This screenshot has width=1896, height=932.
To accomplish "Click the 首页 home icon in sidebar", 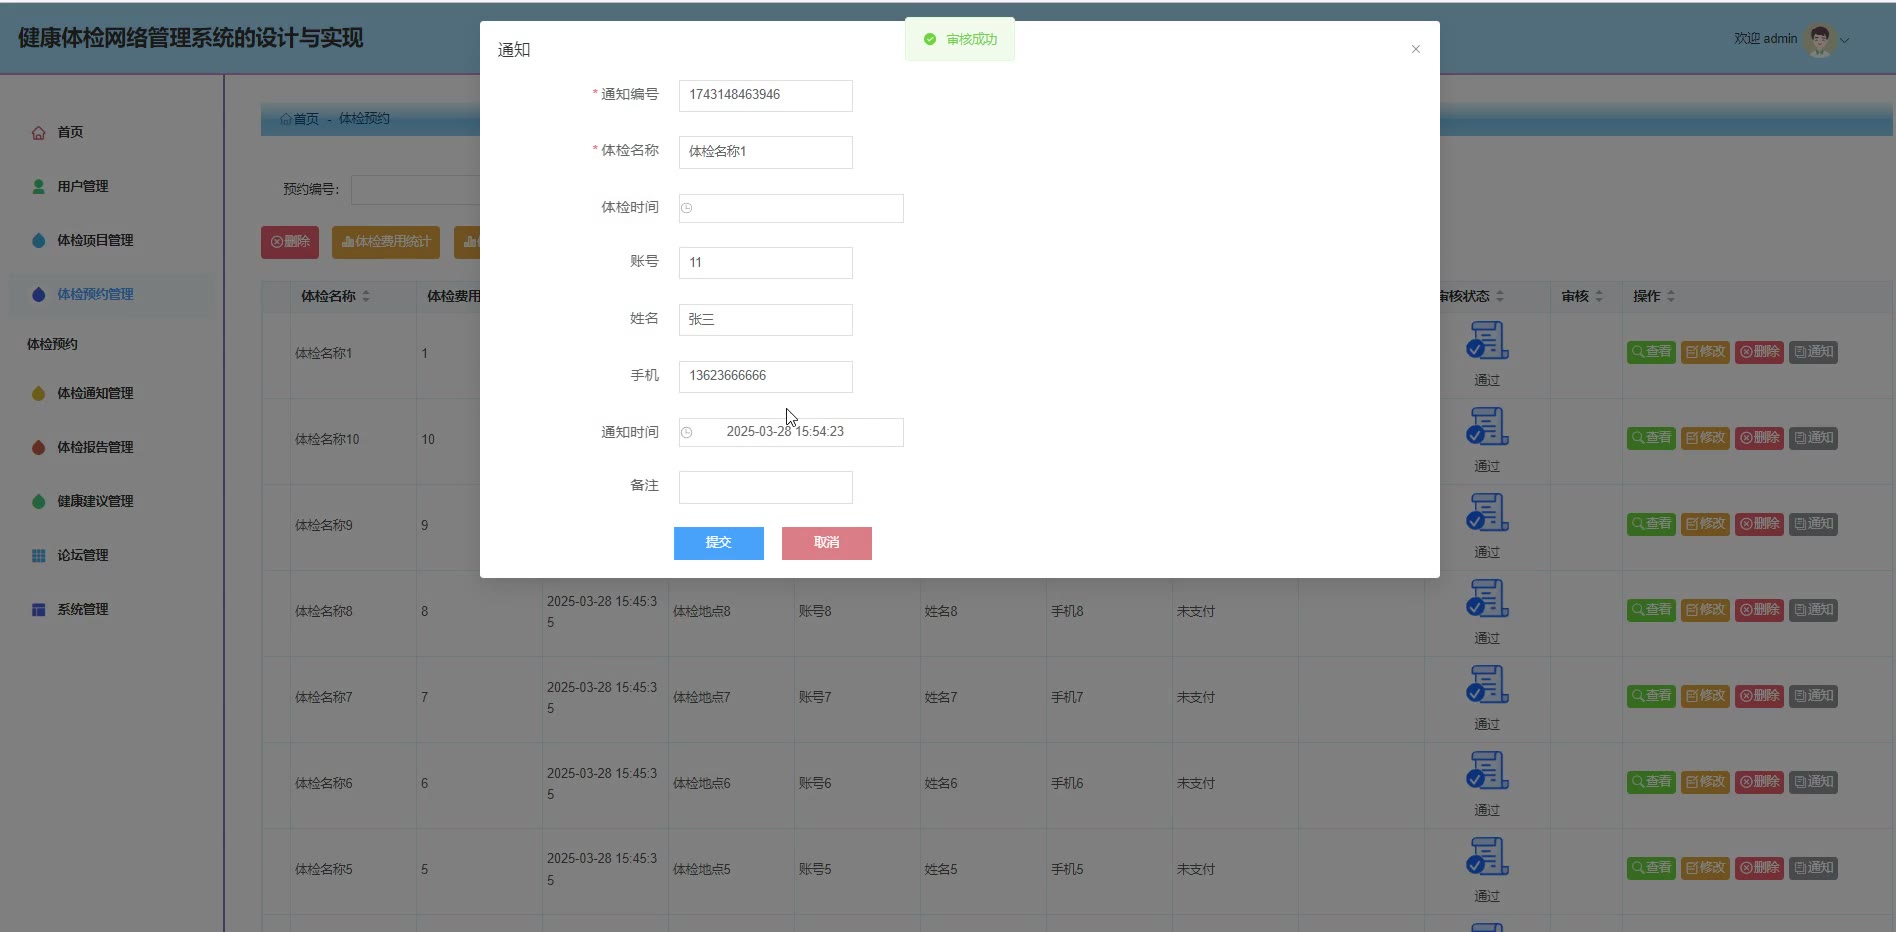I will [39, 132].
